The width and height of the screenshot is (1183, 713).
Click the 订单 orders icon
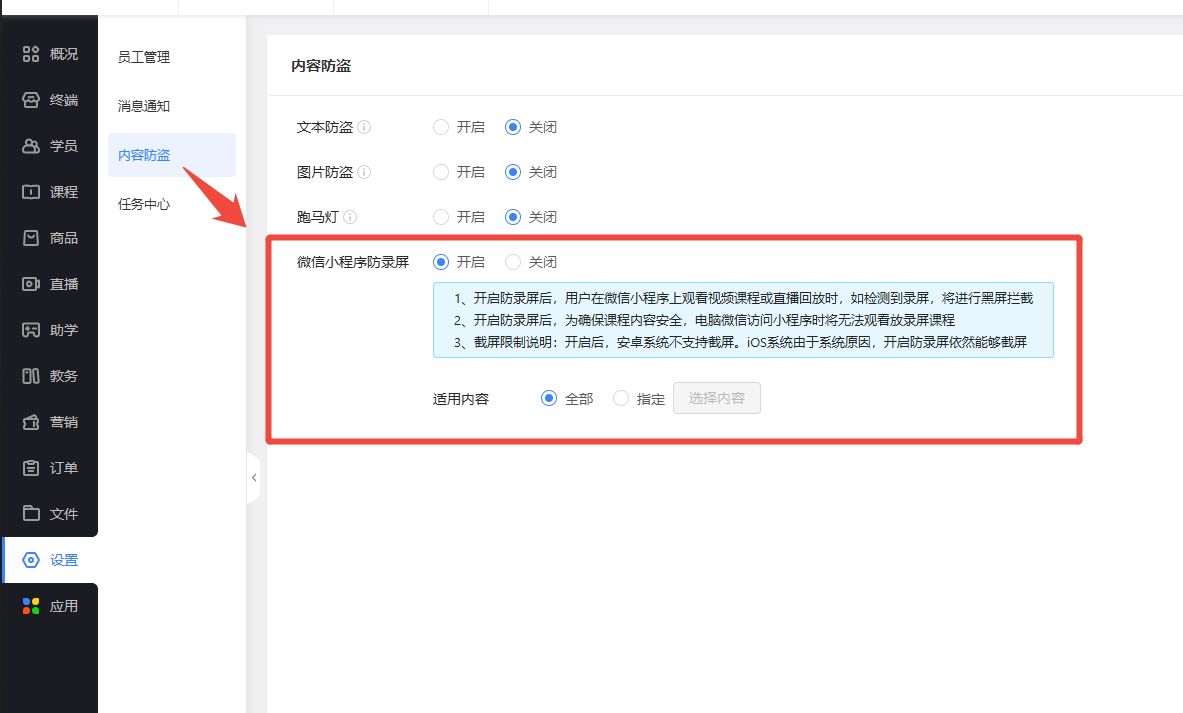click(x=31, y=469)
